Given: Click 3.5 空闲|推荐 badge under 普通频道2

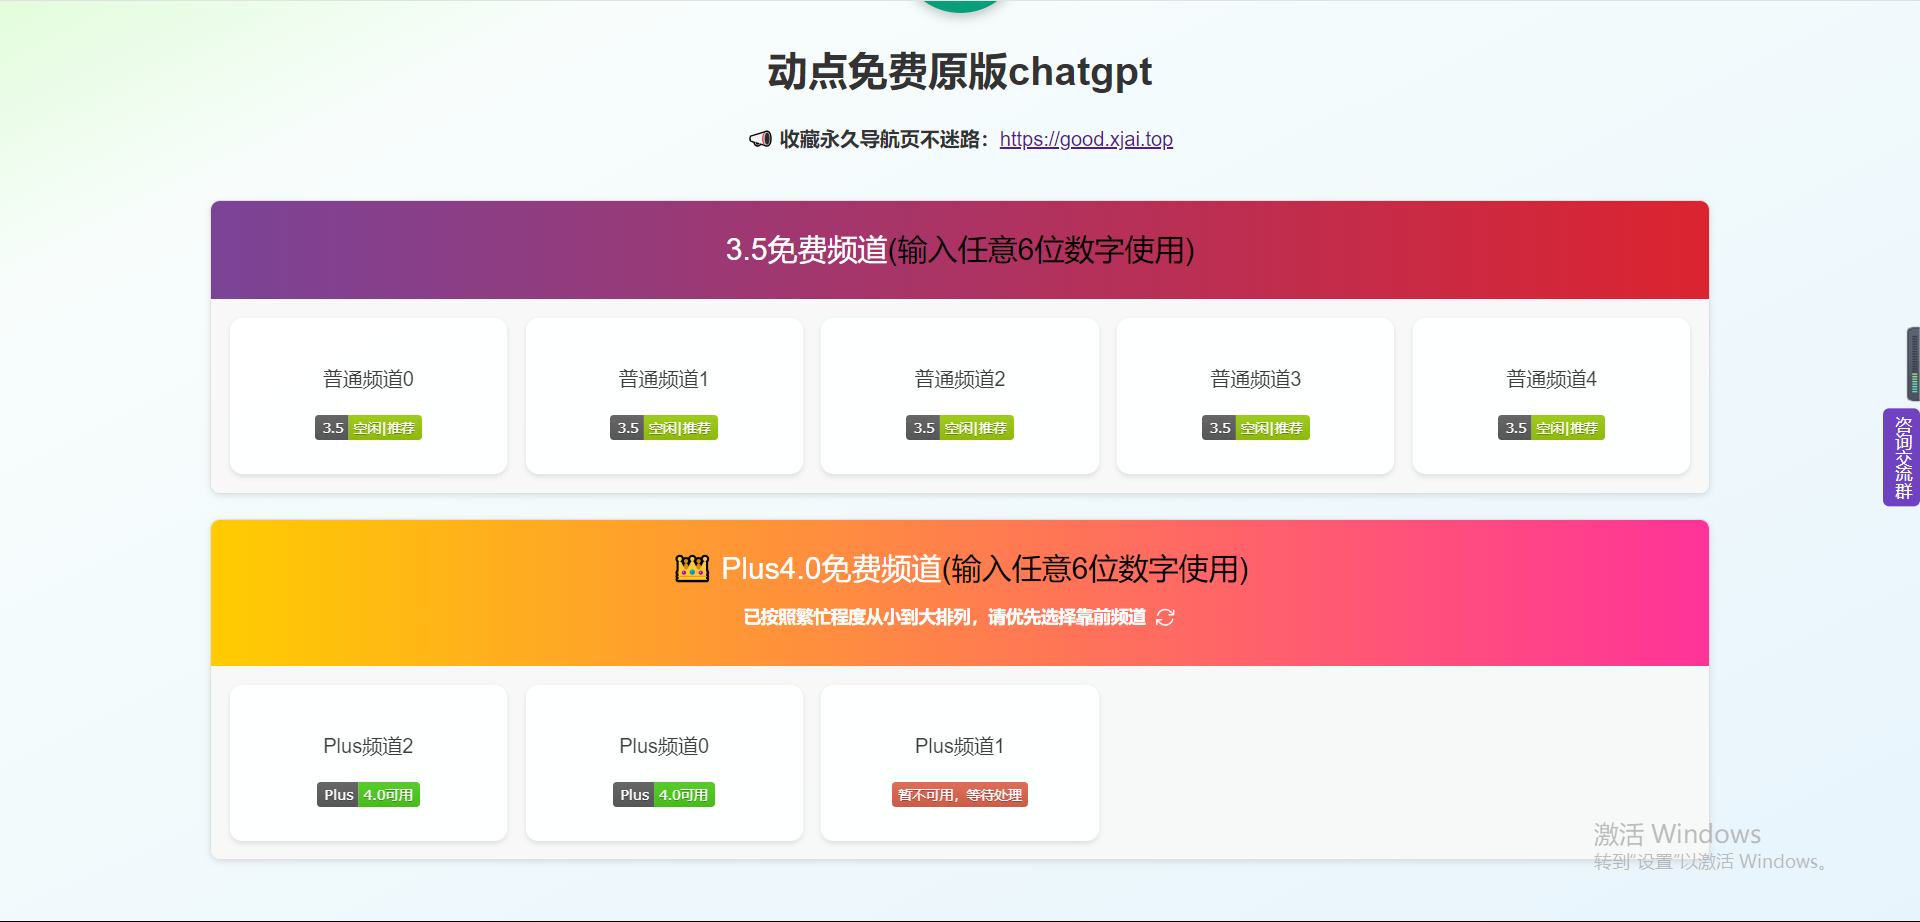Looking at the screenshot, I should pos(960,428).
